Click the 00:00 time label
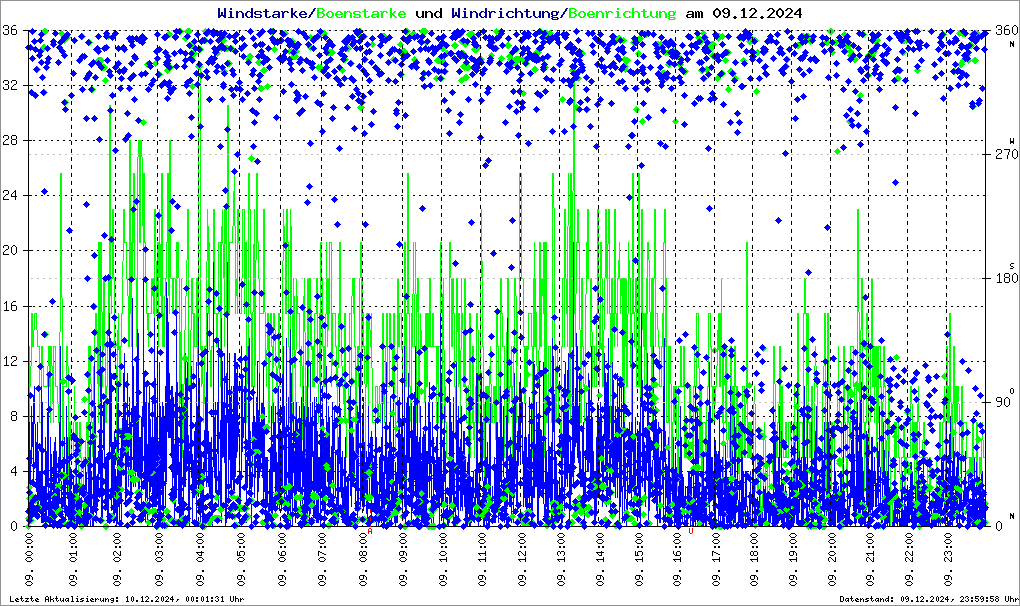Image resolution: width=1020 pixels, height=606 pixels. click(29, 559)
